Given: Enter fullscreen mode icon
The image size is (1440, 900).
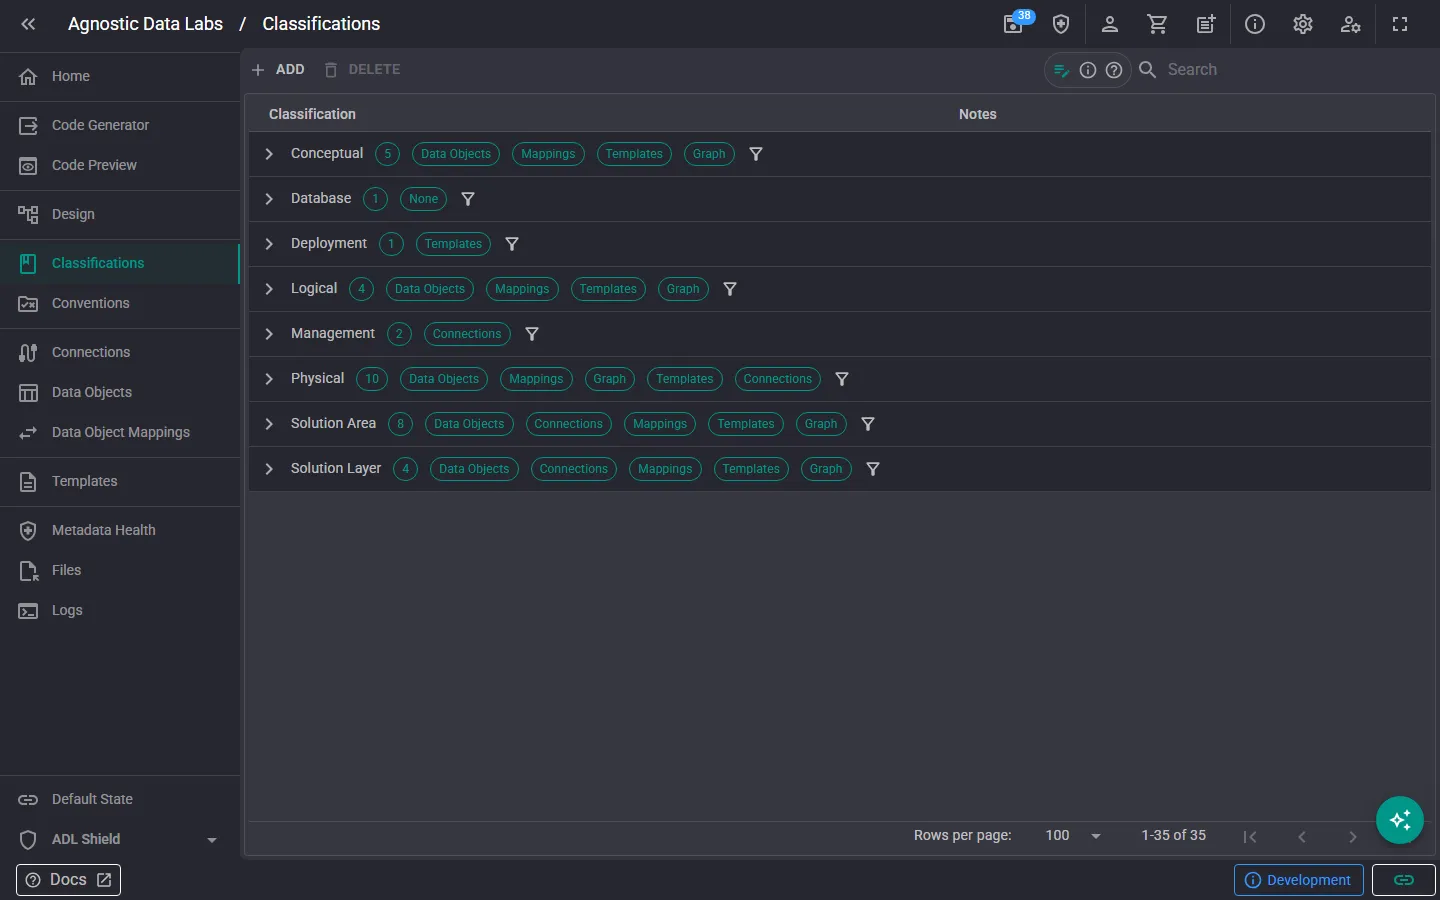Looking at the screenshot, I should [1400, 24].
